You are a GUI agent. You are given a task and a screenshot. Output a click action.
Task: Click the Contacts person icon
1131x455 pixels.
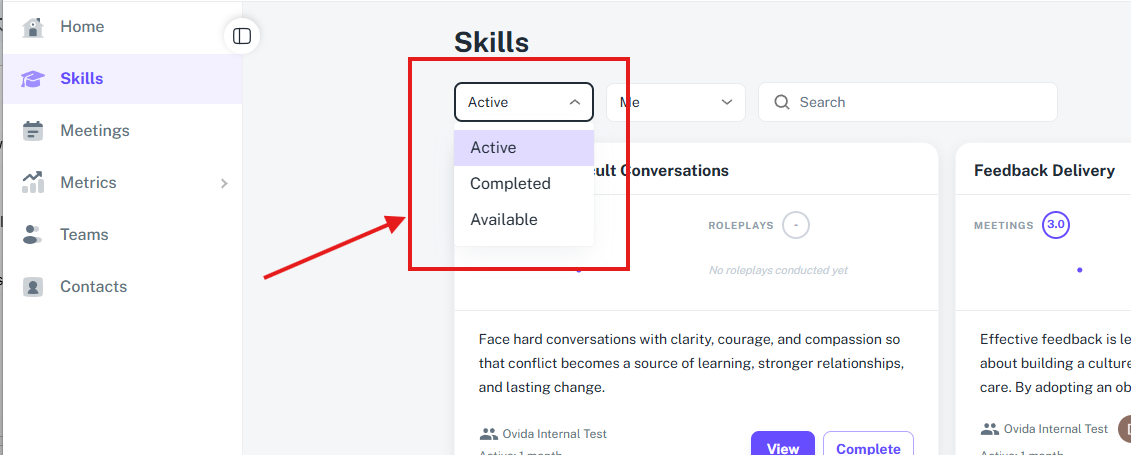32,287
